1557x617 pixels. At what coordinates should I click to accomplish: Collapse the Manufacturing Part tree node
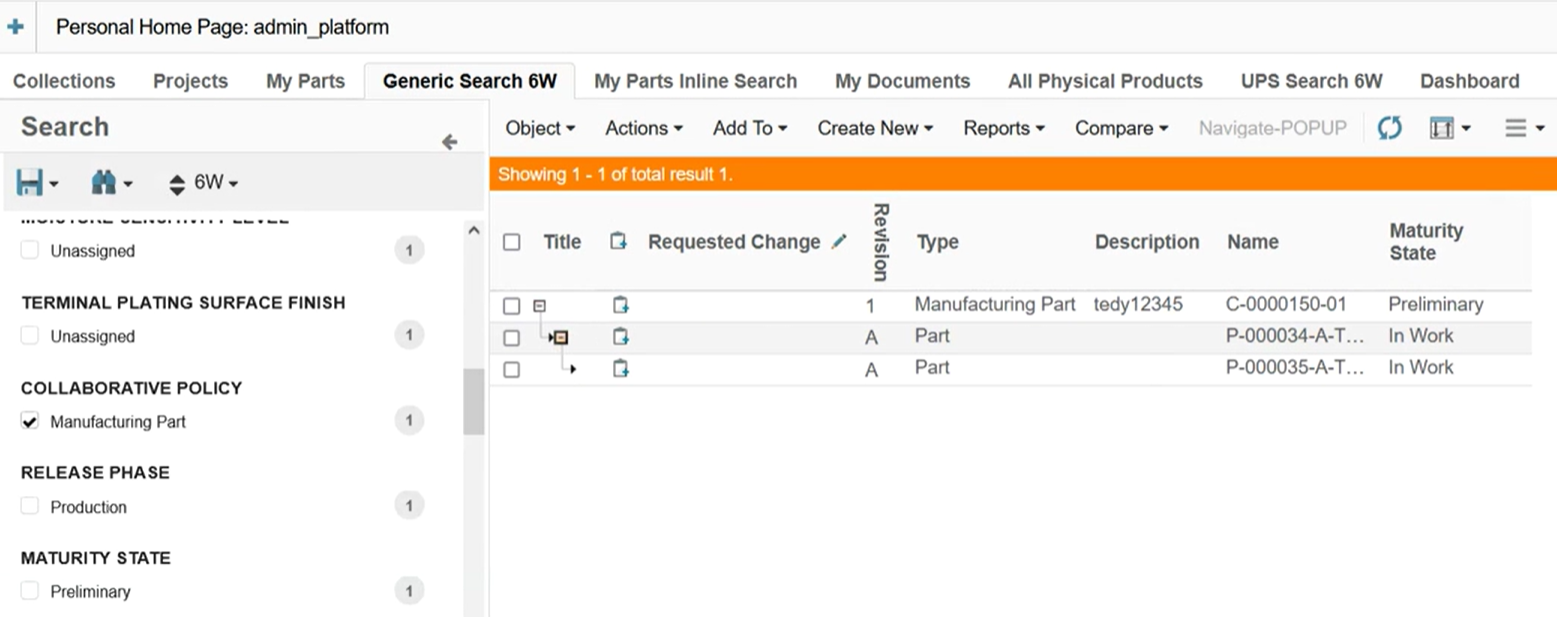click(x=539, y=306)
